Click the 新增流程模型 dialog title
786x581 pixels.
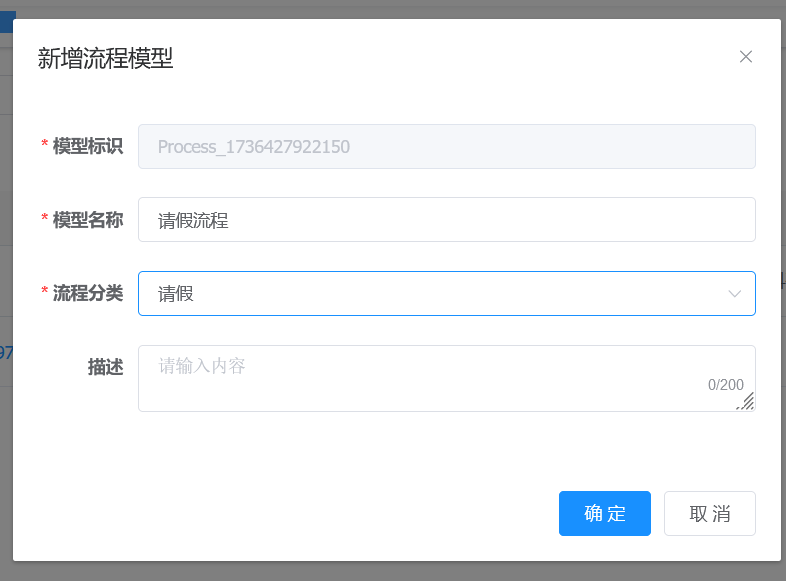(x=105, y=58)
